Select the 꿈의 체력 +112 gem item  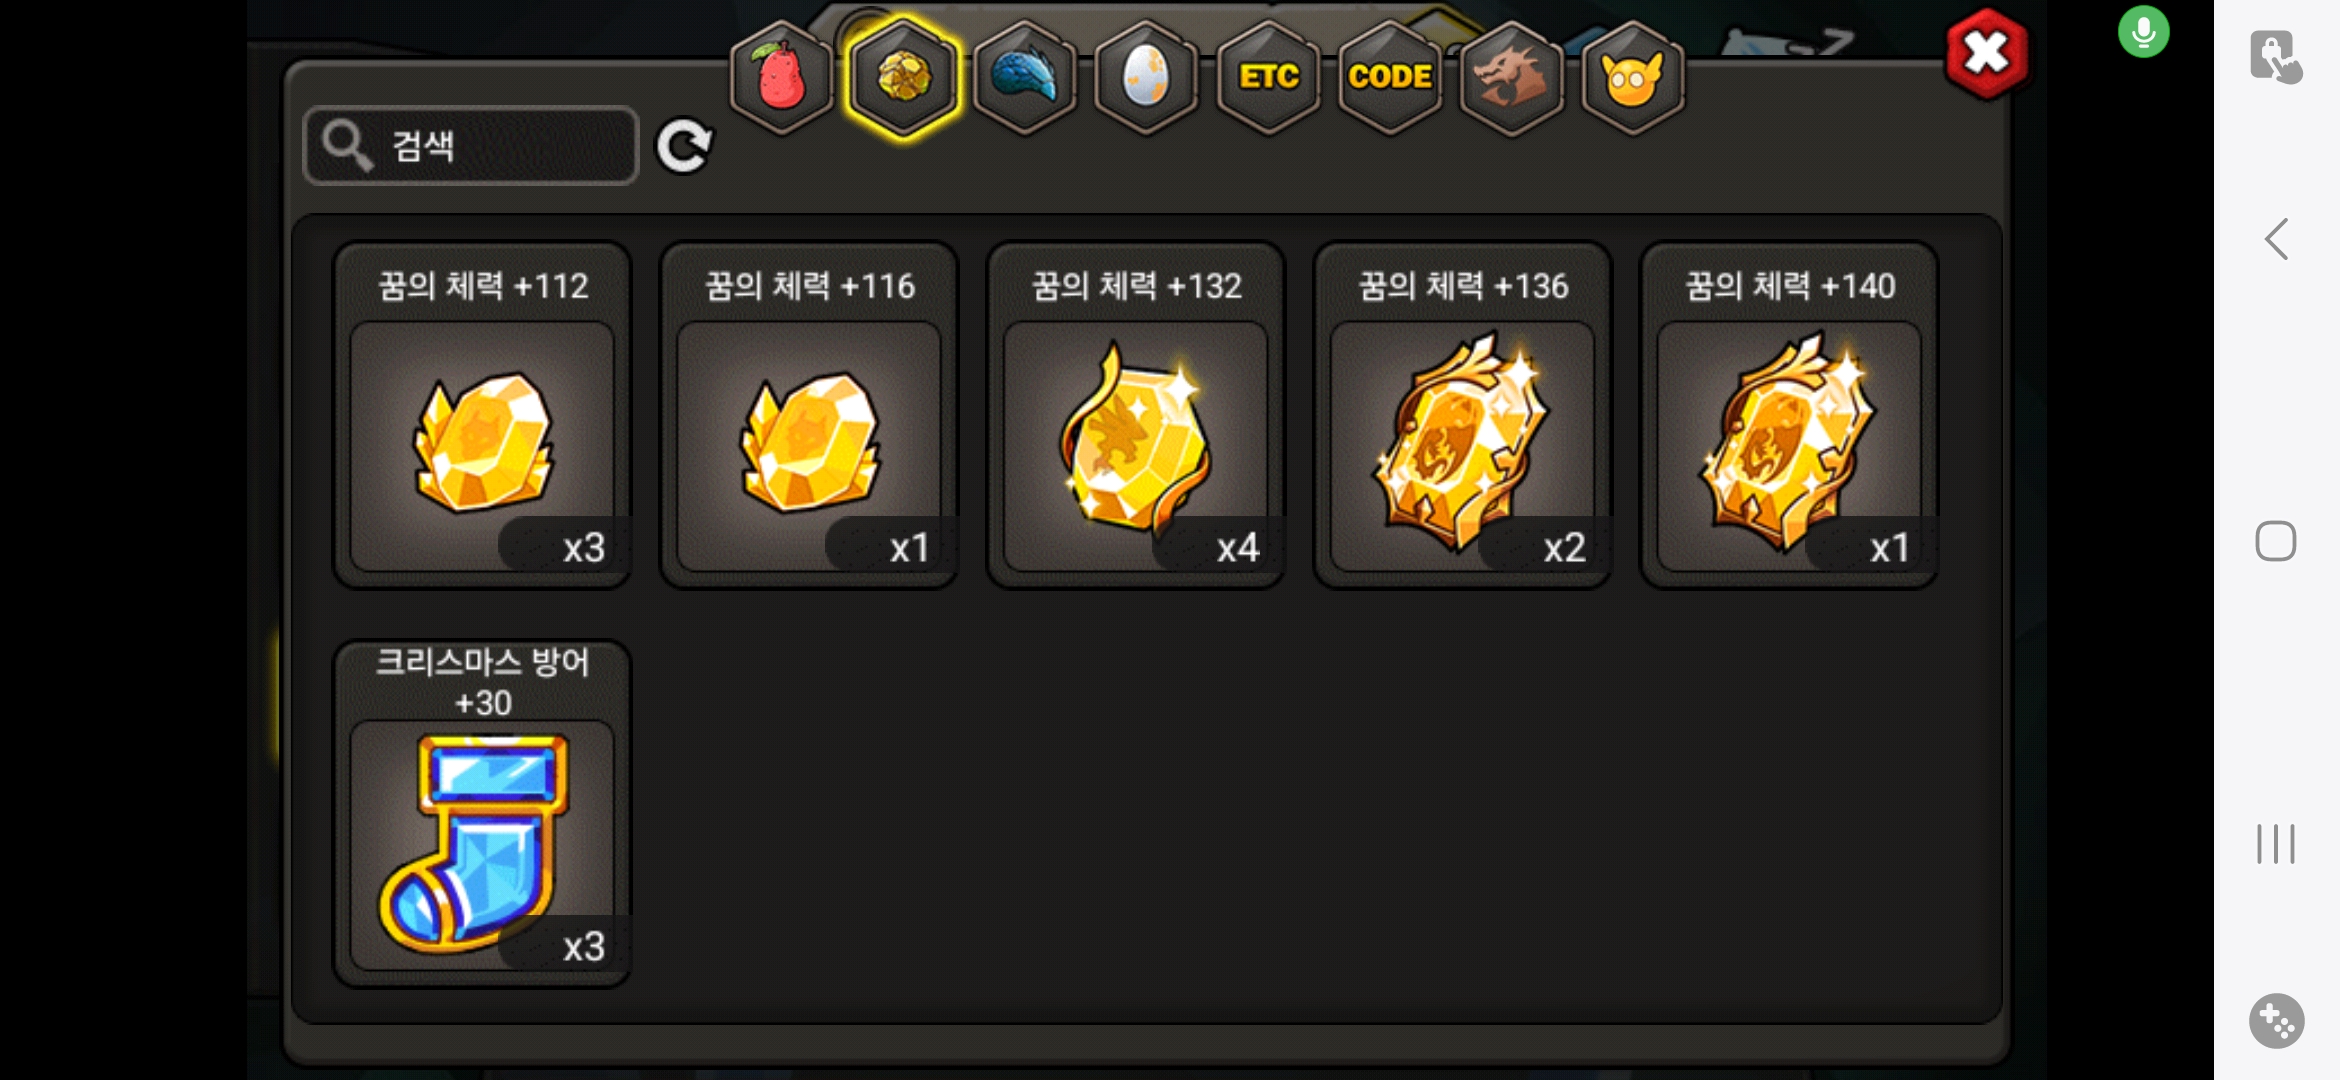click(482, 415)
